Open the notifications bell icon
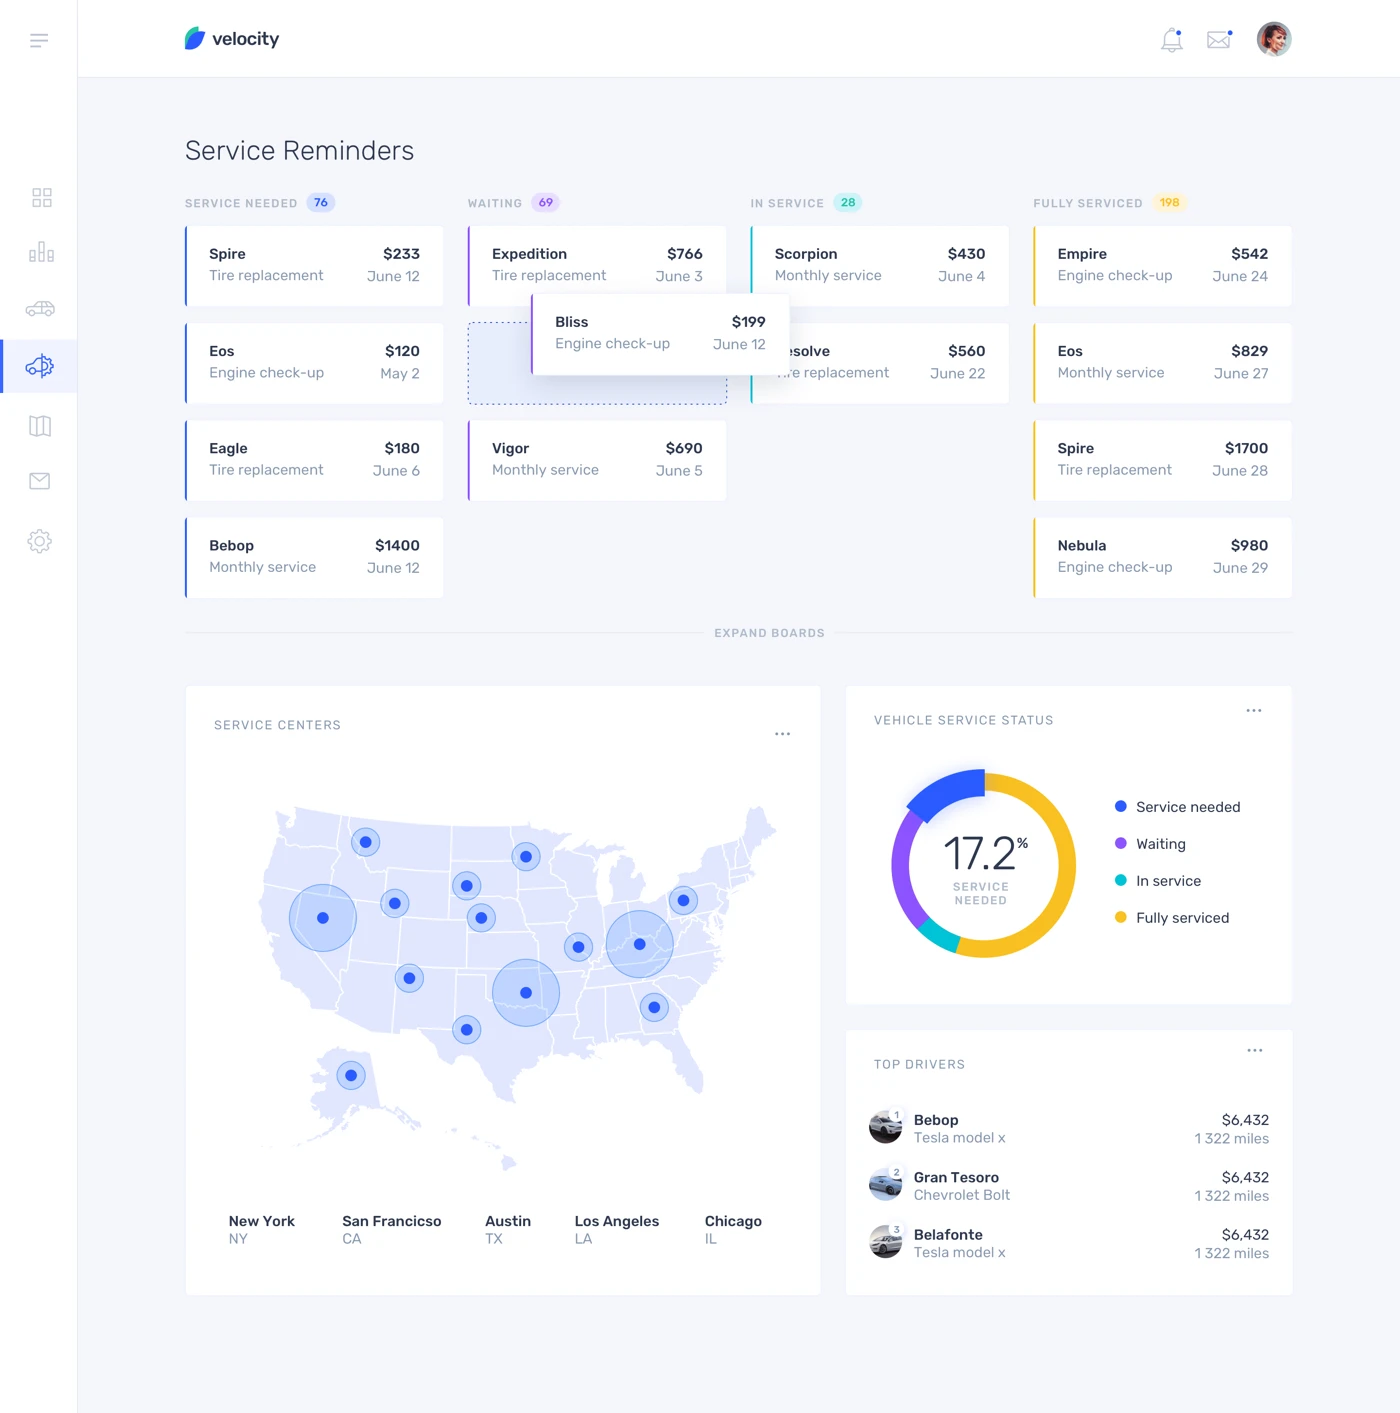Image resolution: width=1400 pixels, height=1413 pixels. click(1170, 40)
